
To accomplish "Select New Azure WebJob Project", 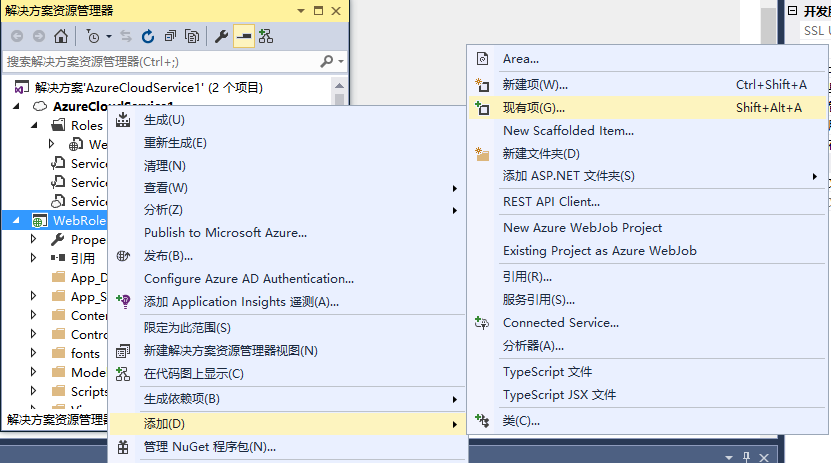I will pyautogui.click(x=648, y=228).
